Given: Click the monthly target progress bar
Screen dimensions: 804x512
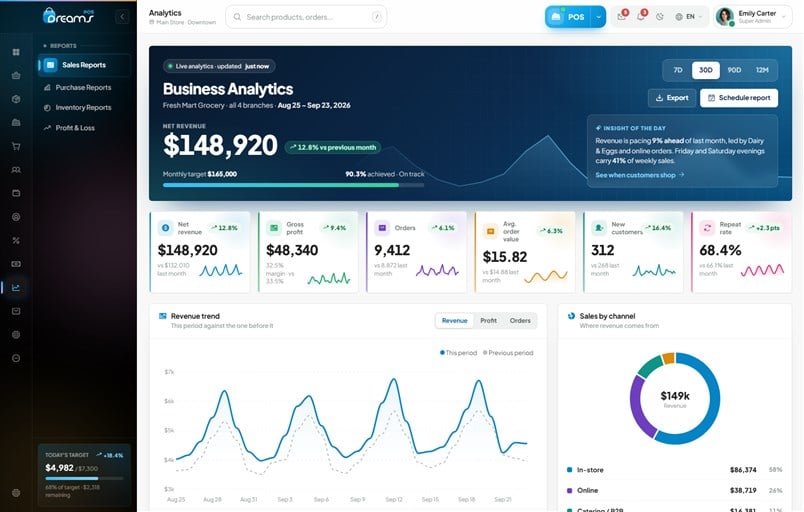Looking at the screenshot, I should click(293, 185).
